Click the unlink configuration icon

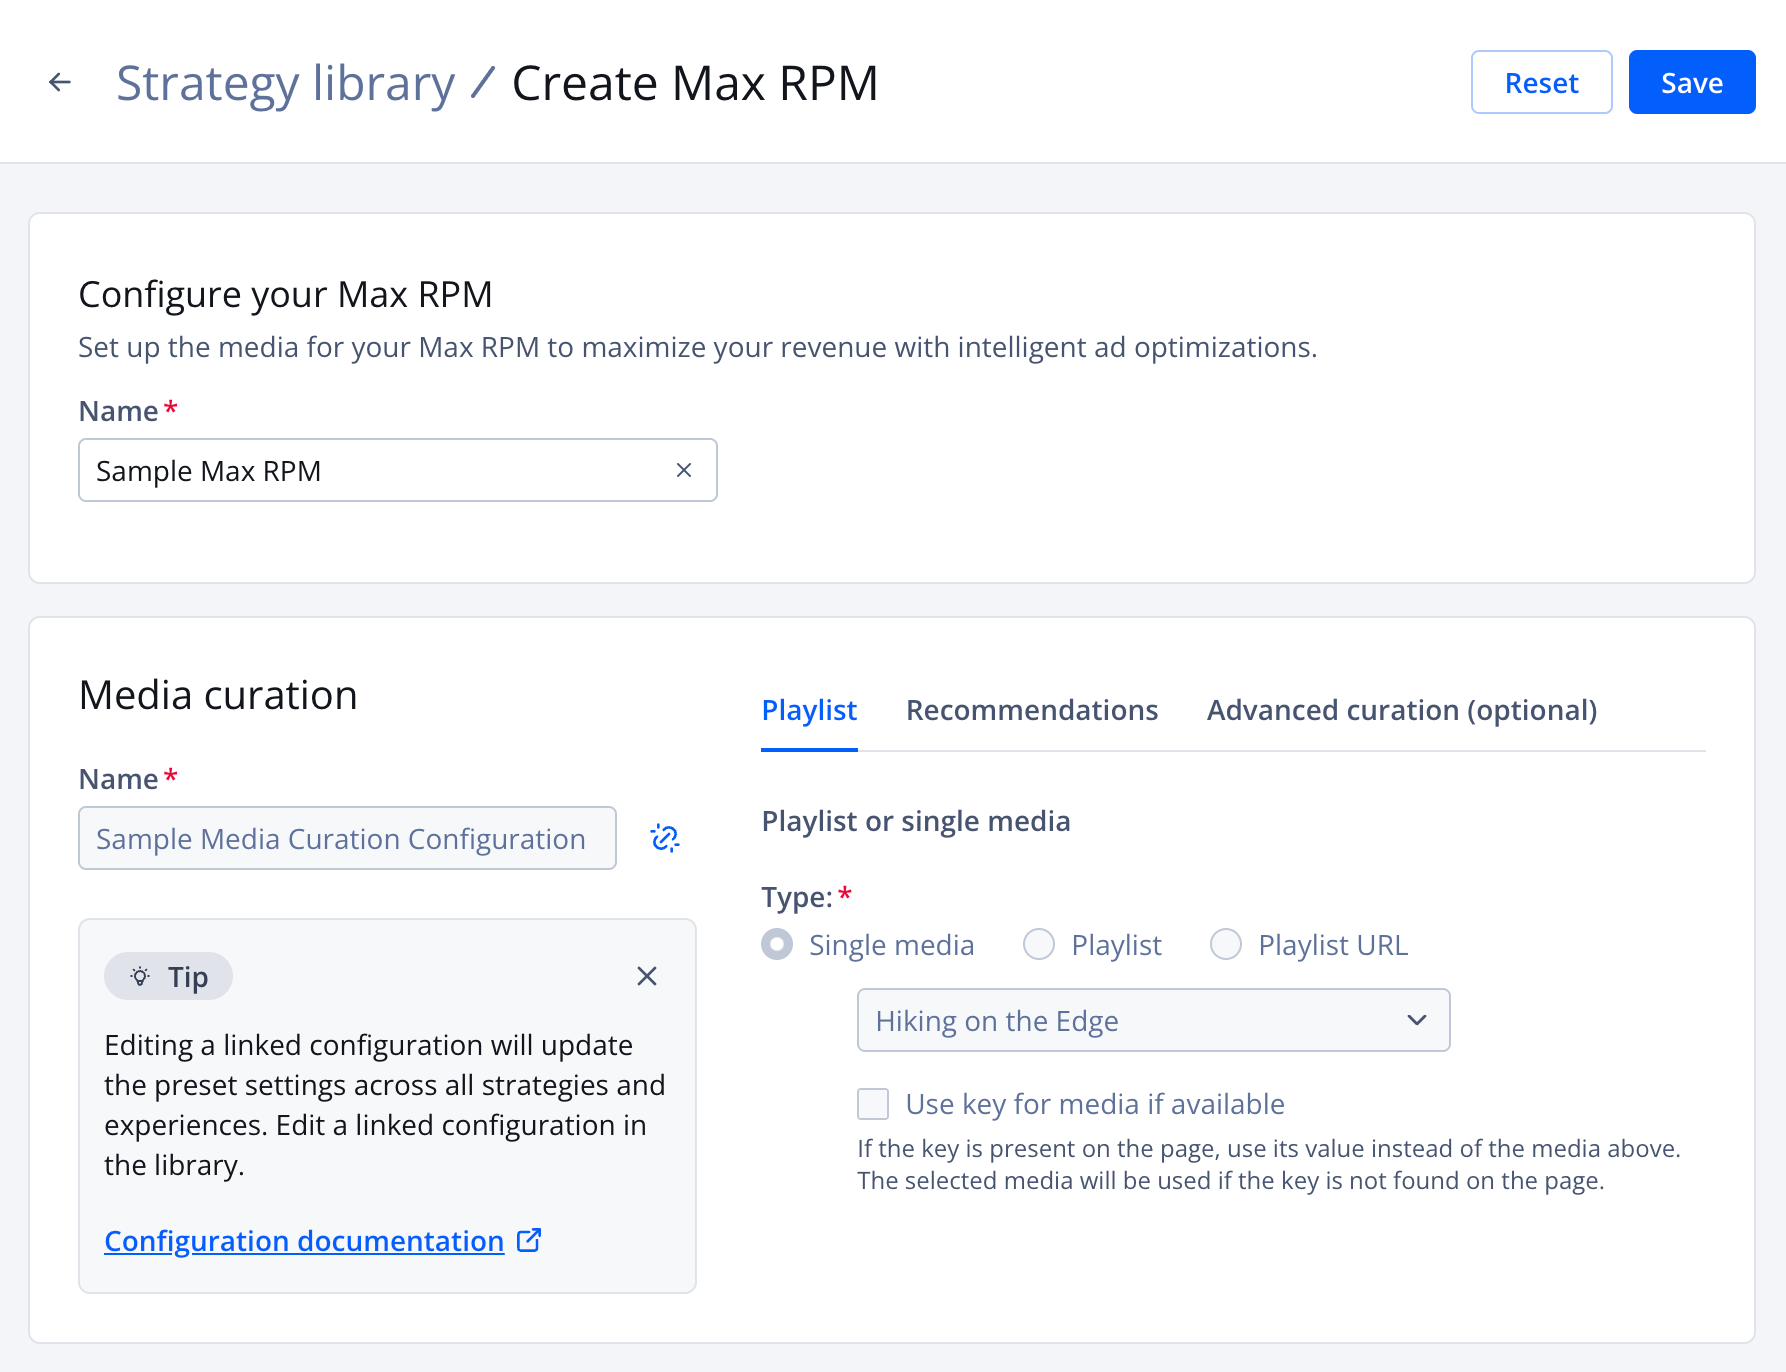coord(663,838)
